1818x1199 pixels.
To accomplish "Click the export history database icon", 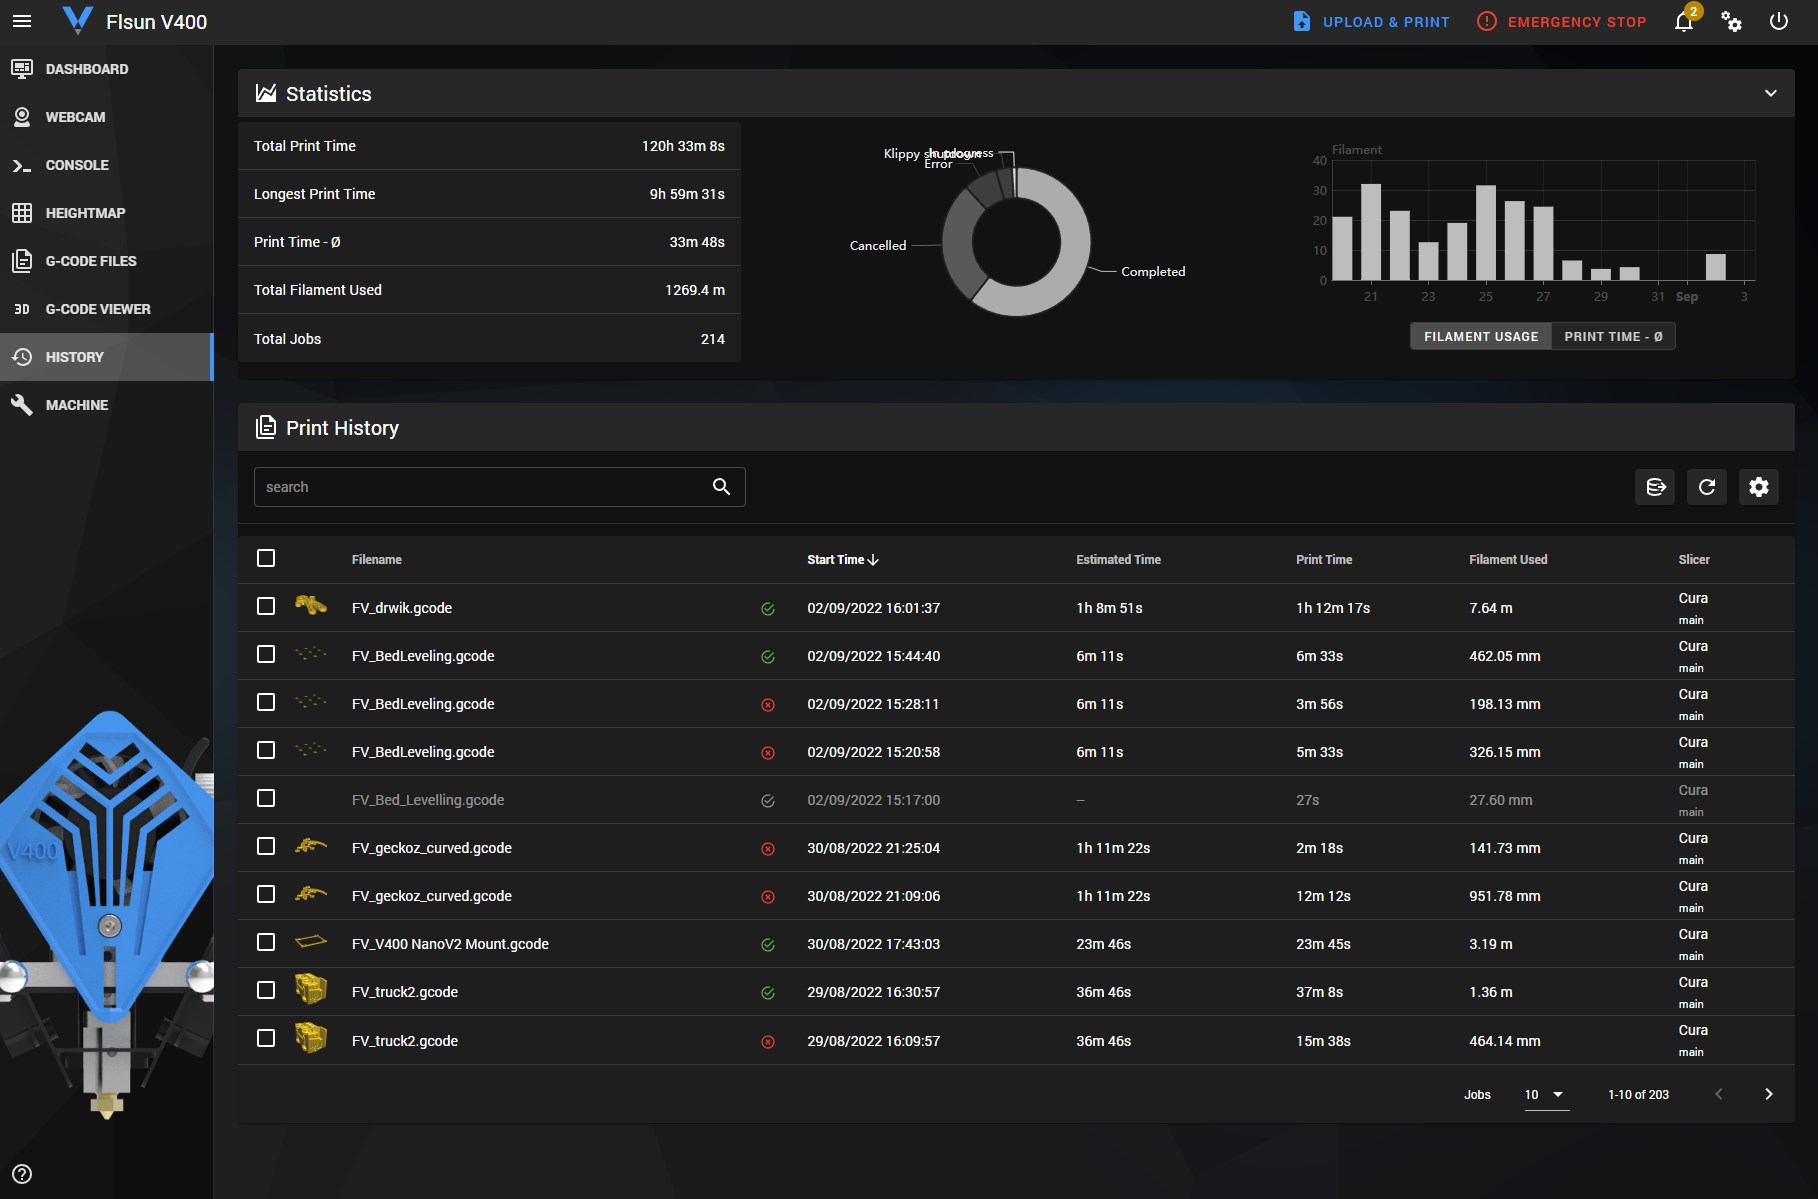I will 1655,487.
